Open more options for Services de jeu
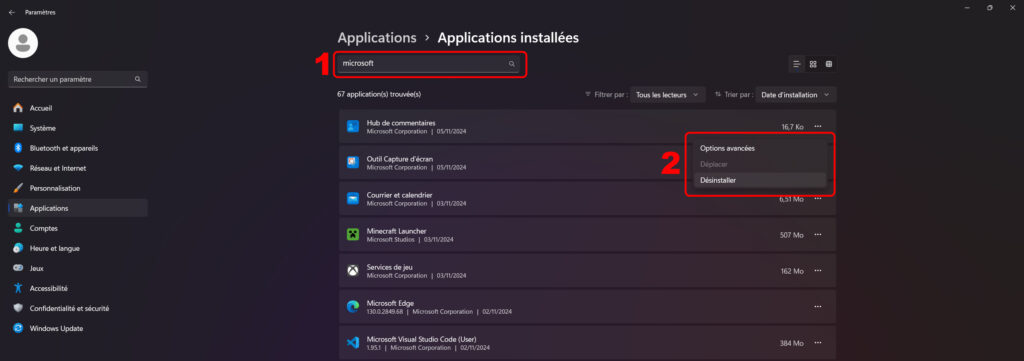Viewport: 1024px width, 361px height. pyautogui.click(x=818, y=271)
